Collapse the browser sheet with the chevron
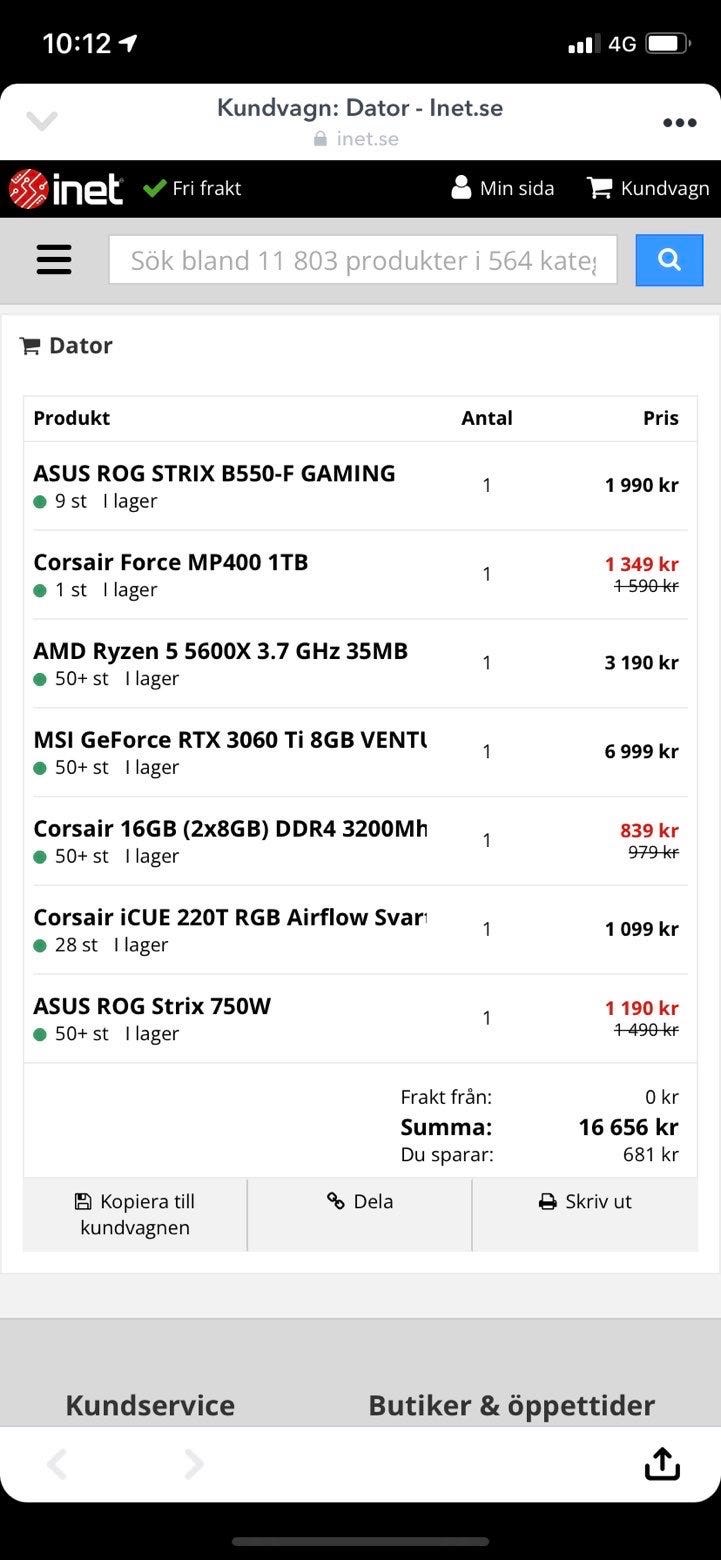721x1560 pixels. [x=42, y=122]
